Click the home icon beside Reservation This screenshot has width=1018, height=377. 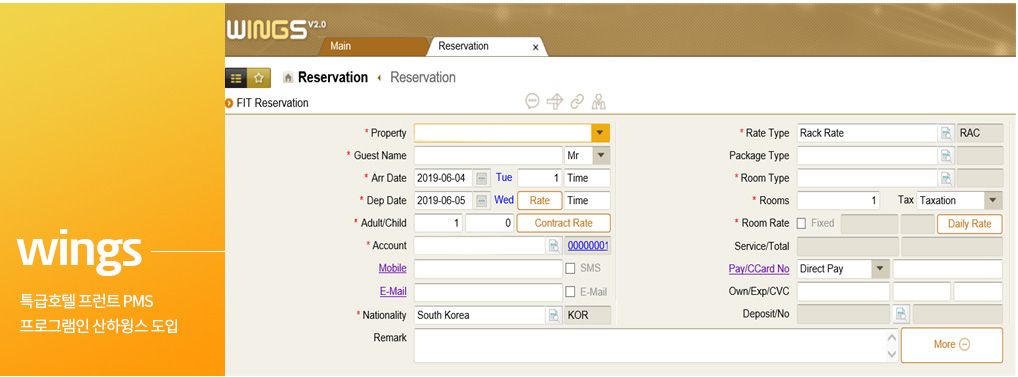288,78
